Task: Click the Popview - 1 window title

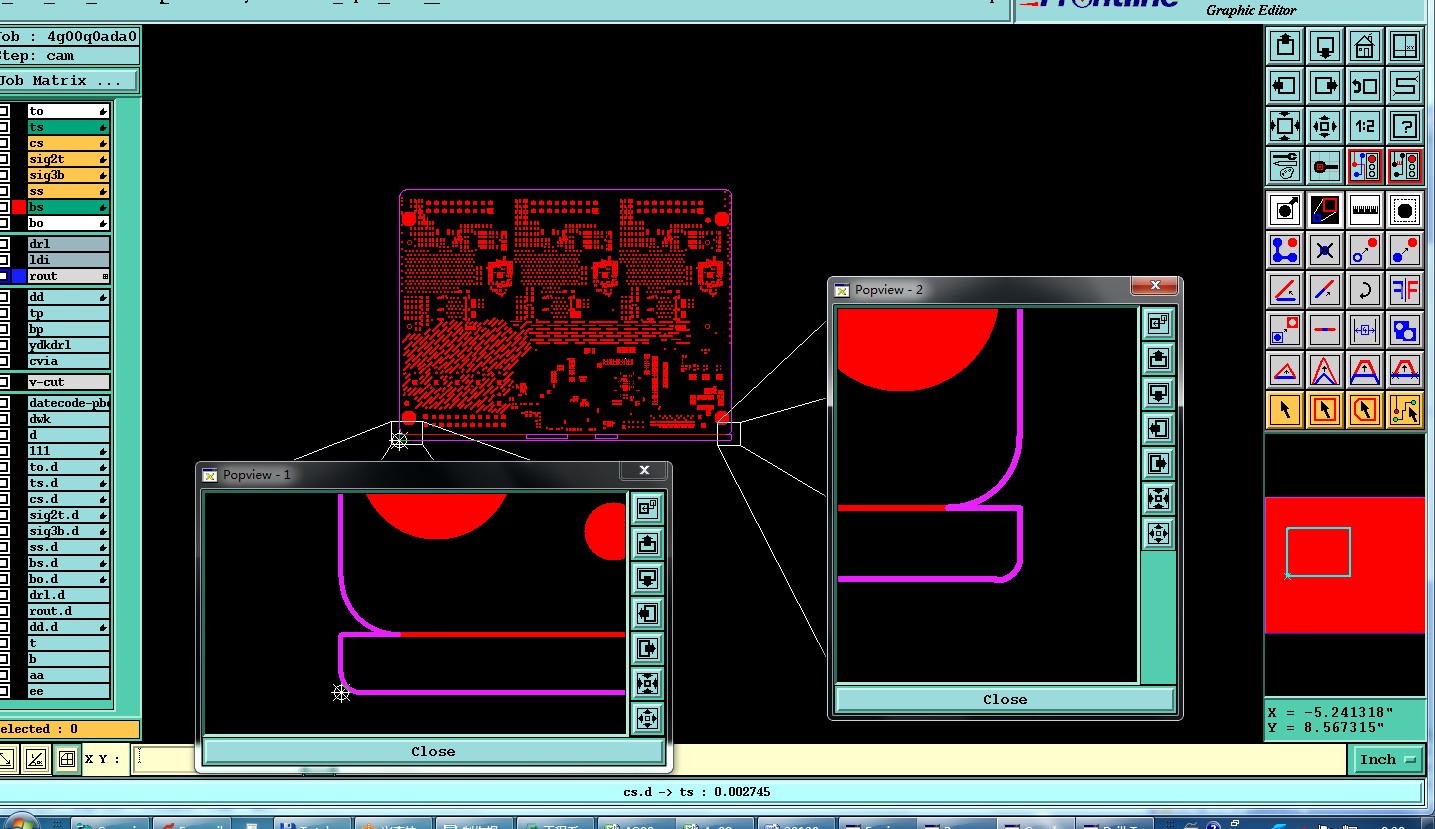Action: click(x=257, y=474)
